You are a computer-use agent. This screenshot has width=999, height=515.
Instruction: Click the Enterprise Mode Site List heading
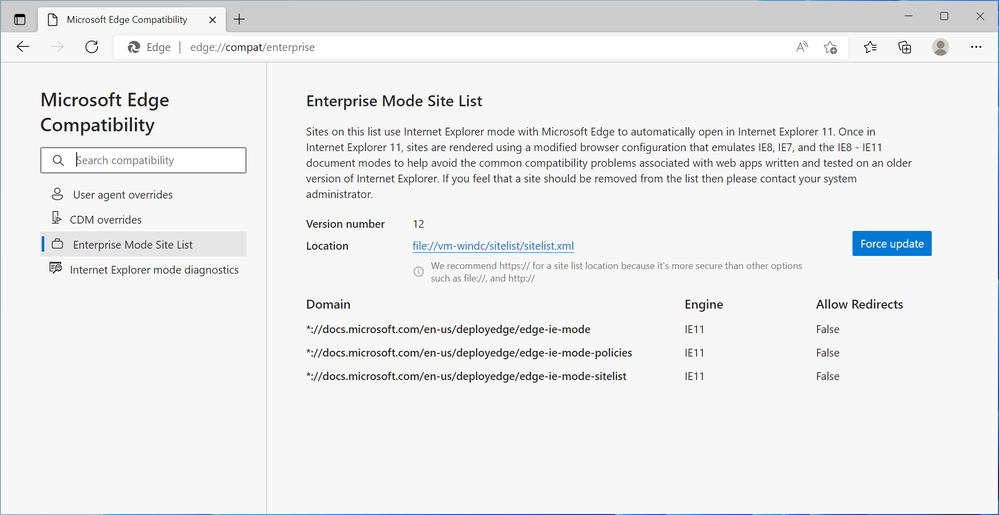pyautogui.click(x=394, y=101)
